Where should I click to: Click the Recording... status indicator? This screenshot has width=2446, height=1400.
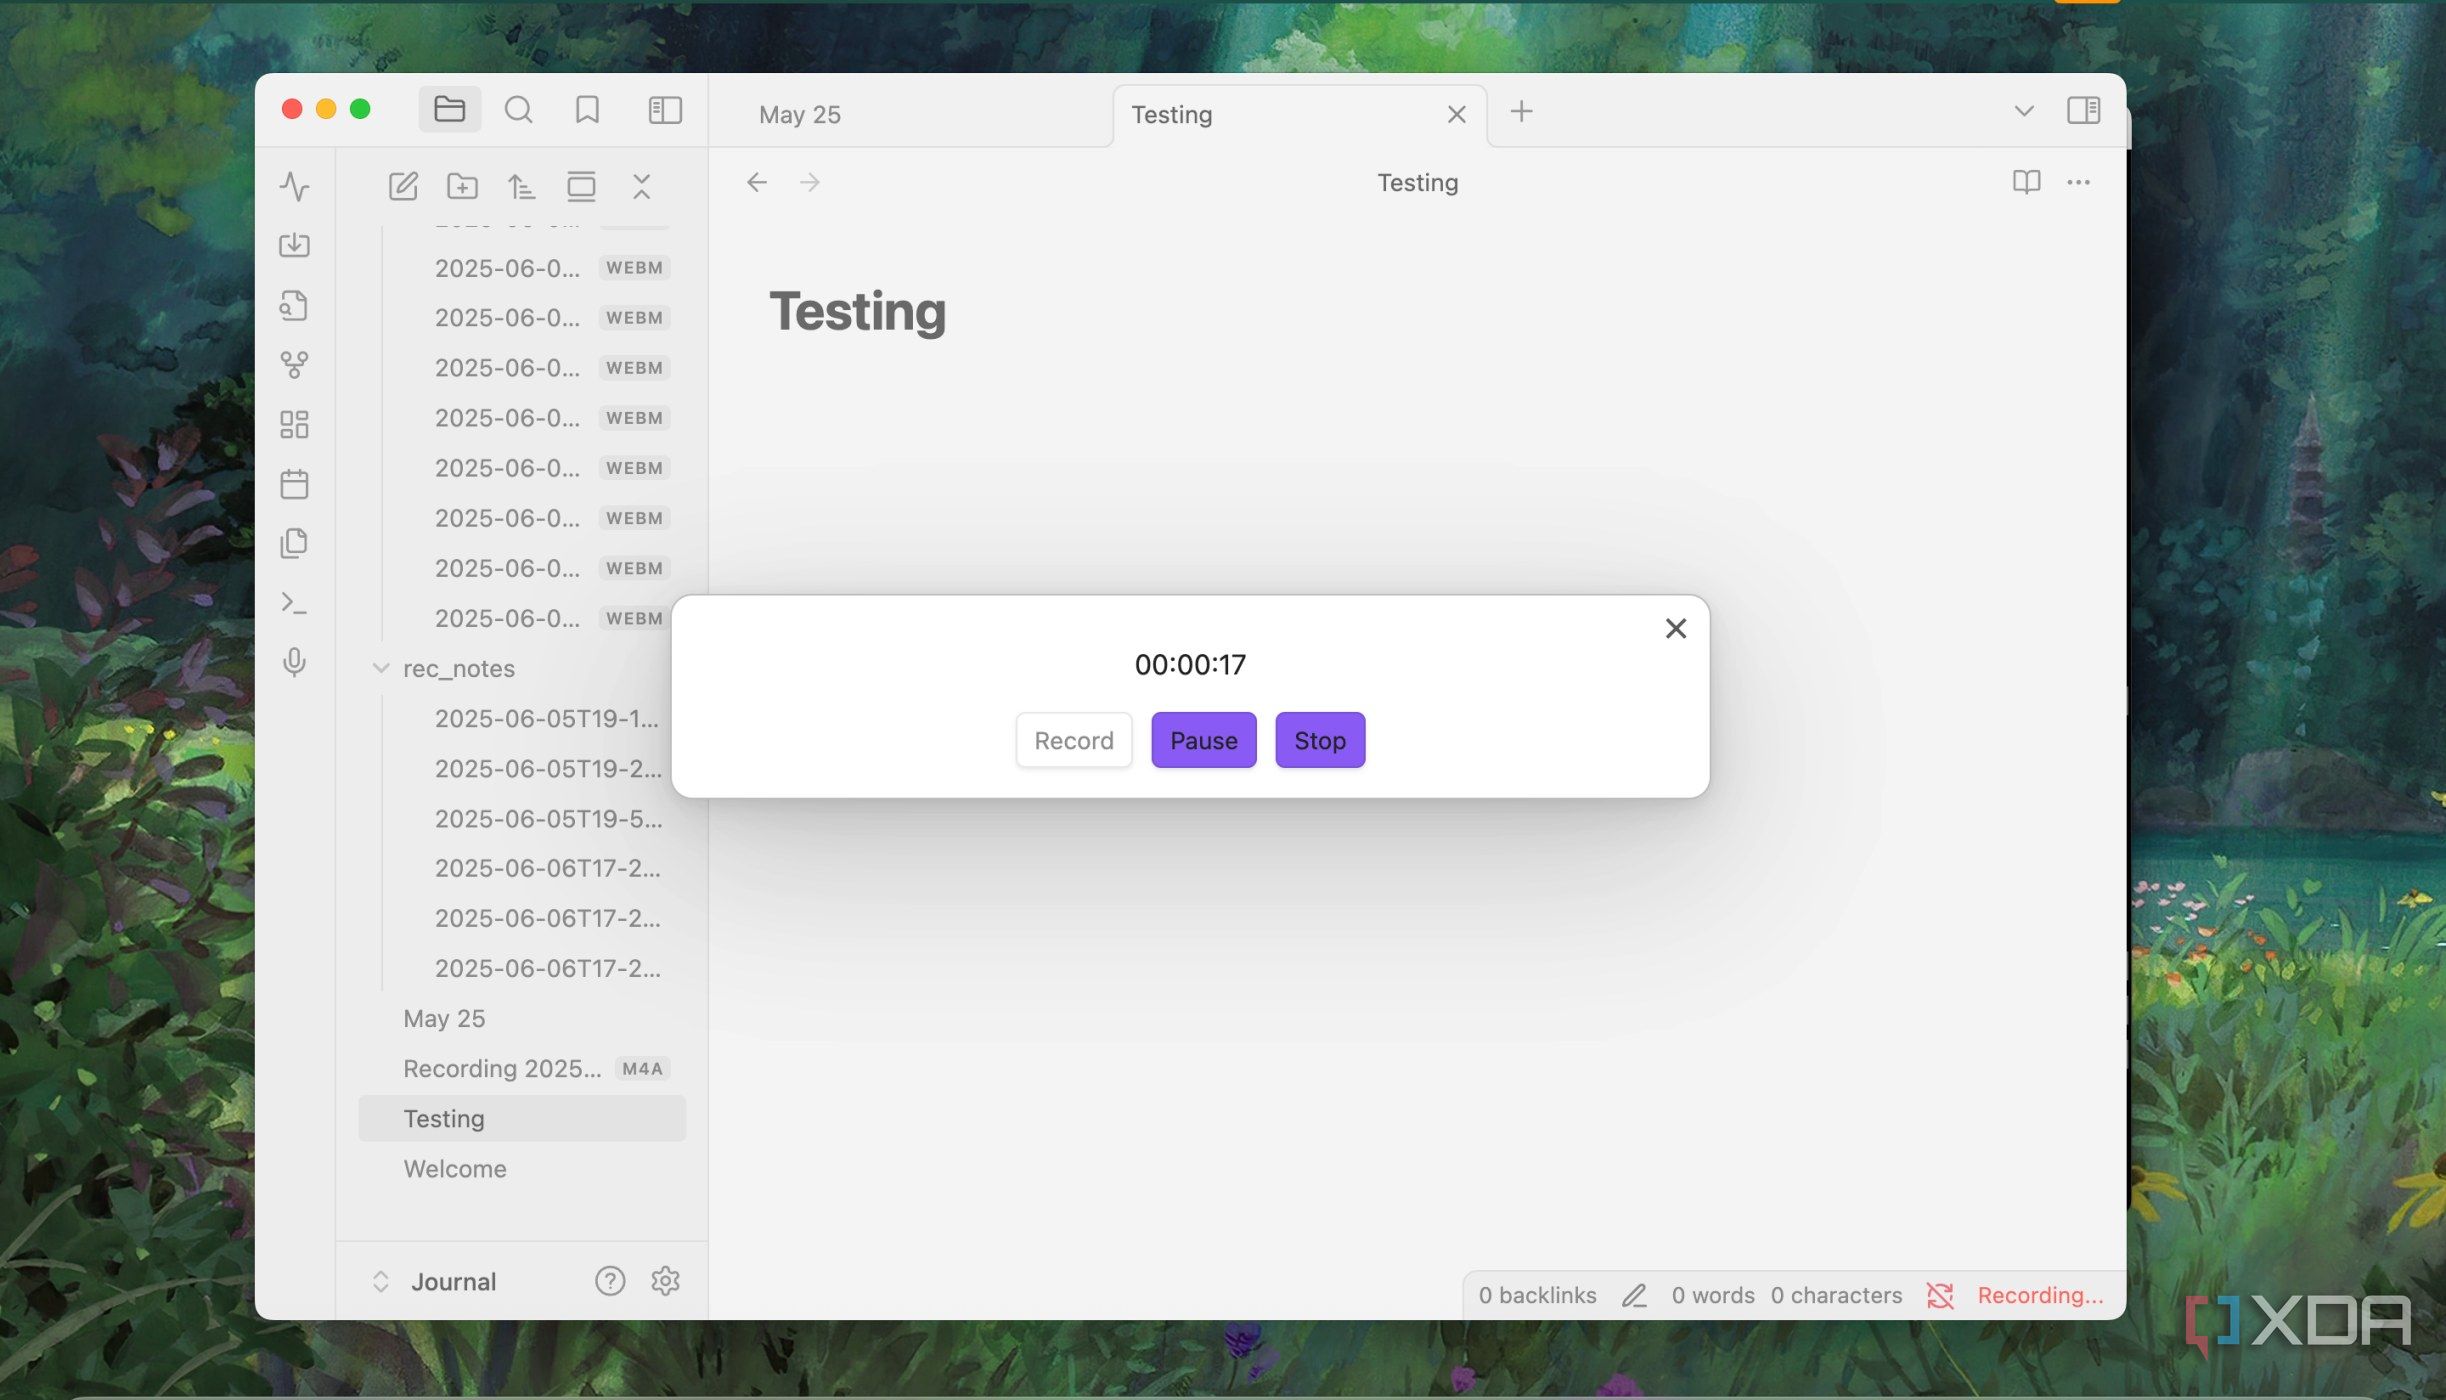click(2040, 1295)
